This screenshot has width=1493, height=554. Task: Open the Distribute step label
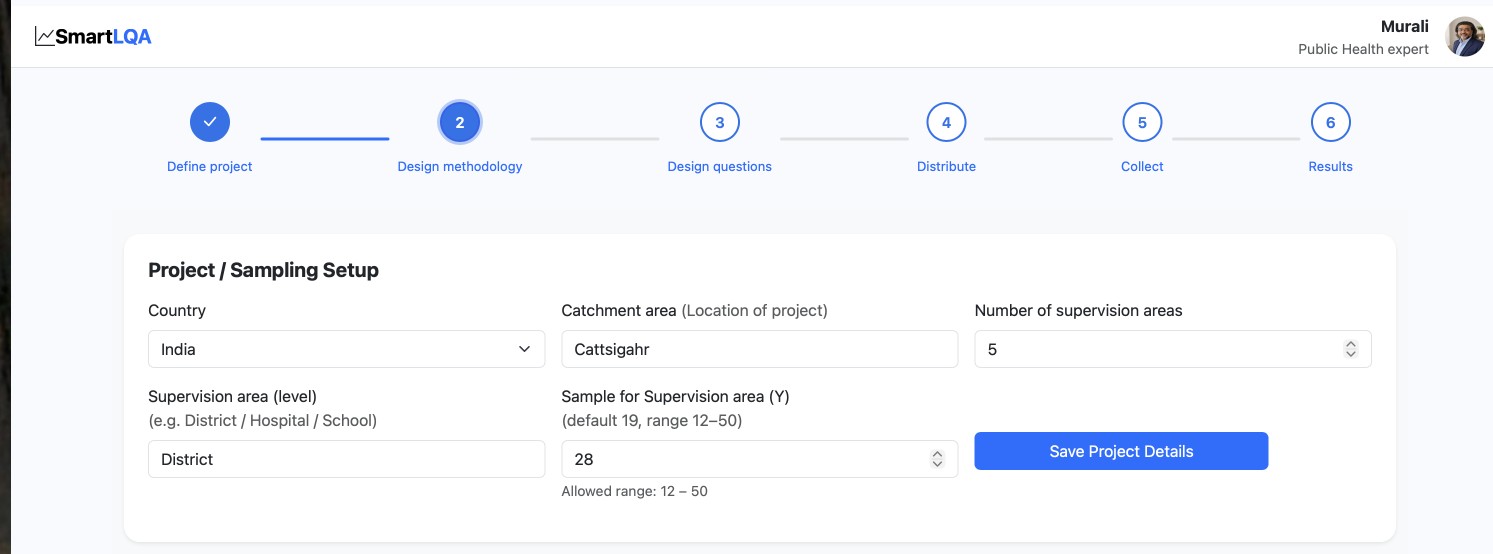(x=946, y=167)
